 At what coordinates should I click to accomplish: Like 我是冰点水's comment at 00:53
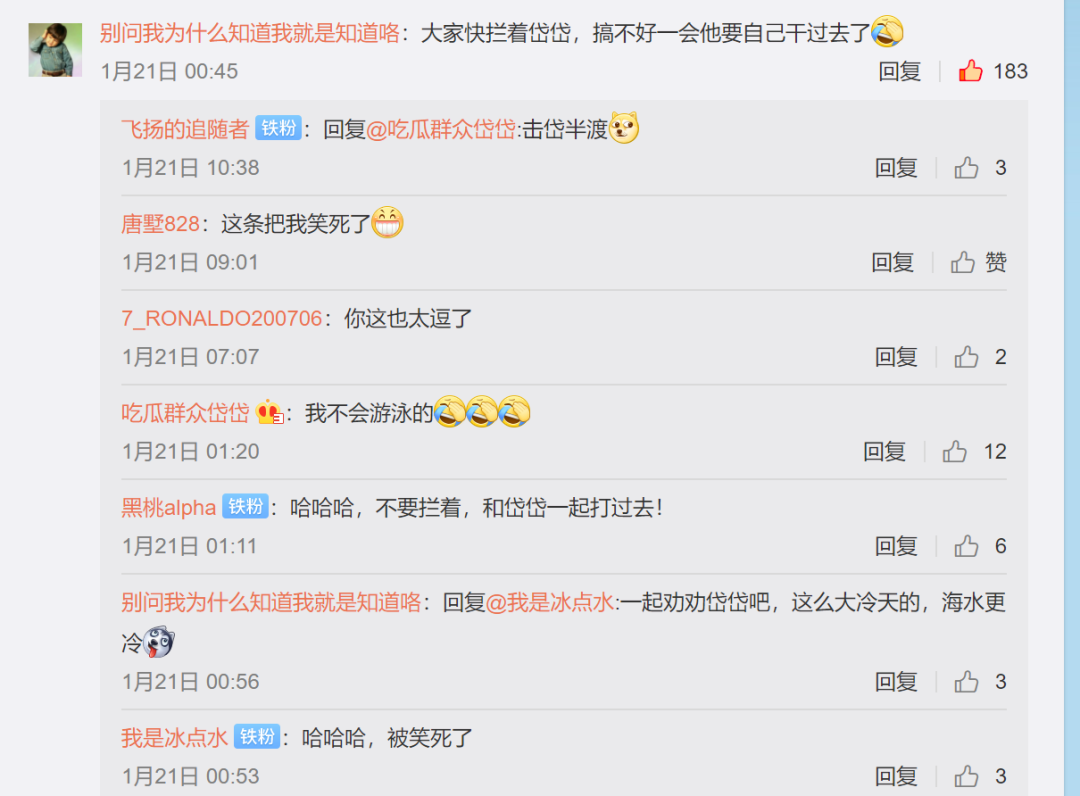tap(966, 777)
